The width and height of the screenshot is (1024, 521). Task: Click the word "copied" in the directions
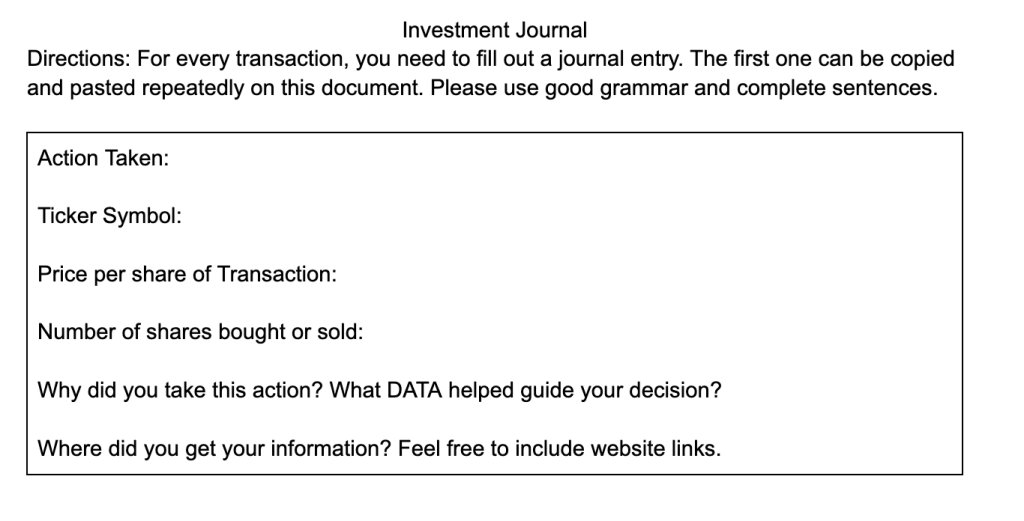pyautogui.click(x=921, y=59)
